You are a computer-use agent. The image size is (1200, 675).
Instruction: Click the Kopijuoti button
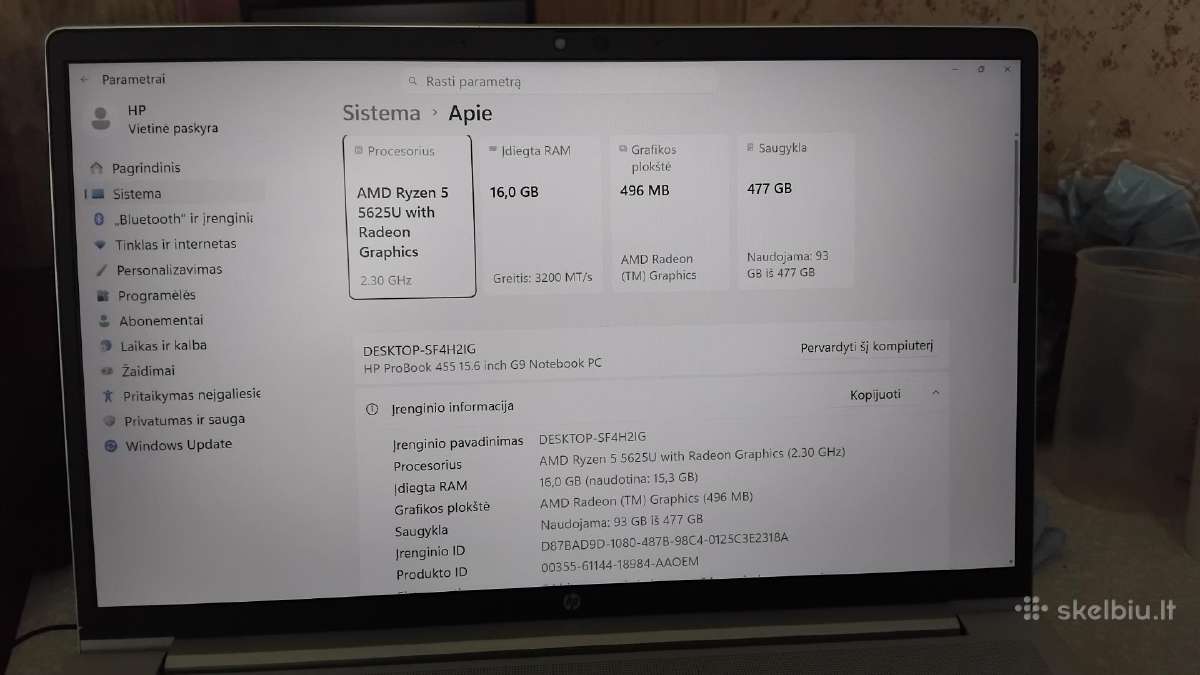click(x=875, y=394)
